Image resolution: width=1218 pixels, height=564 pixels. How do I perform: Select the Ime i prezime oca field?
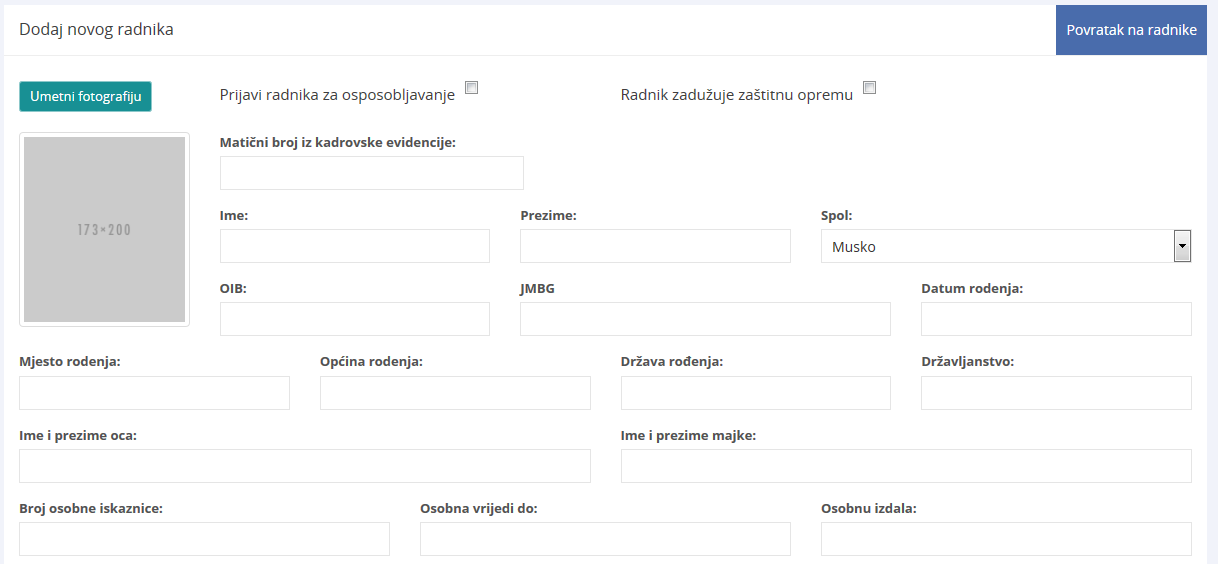coord(304,466)
